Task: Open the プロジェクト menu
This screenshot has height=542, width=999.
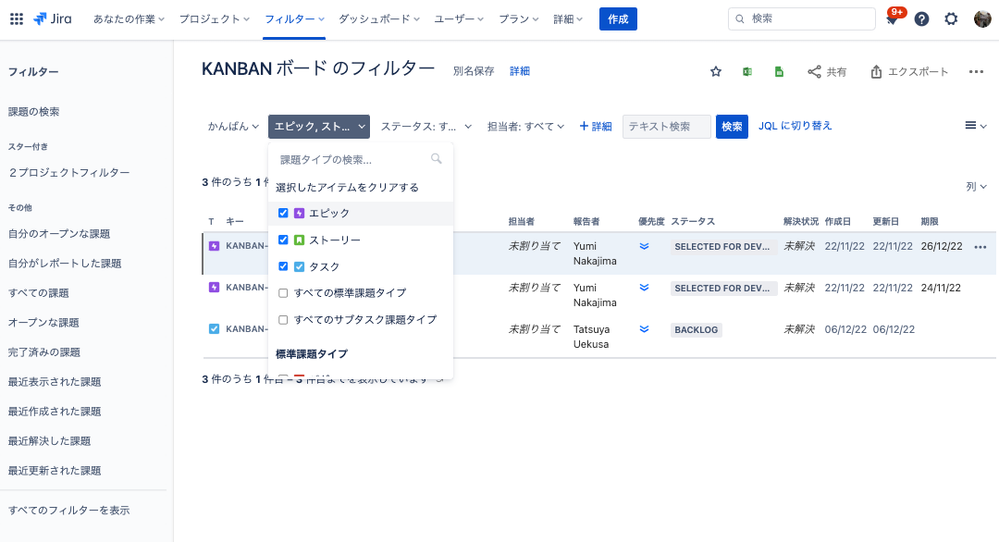Action: coord(214,19)
